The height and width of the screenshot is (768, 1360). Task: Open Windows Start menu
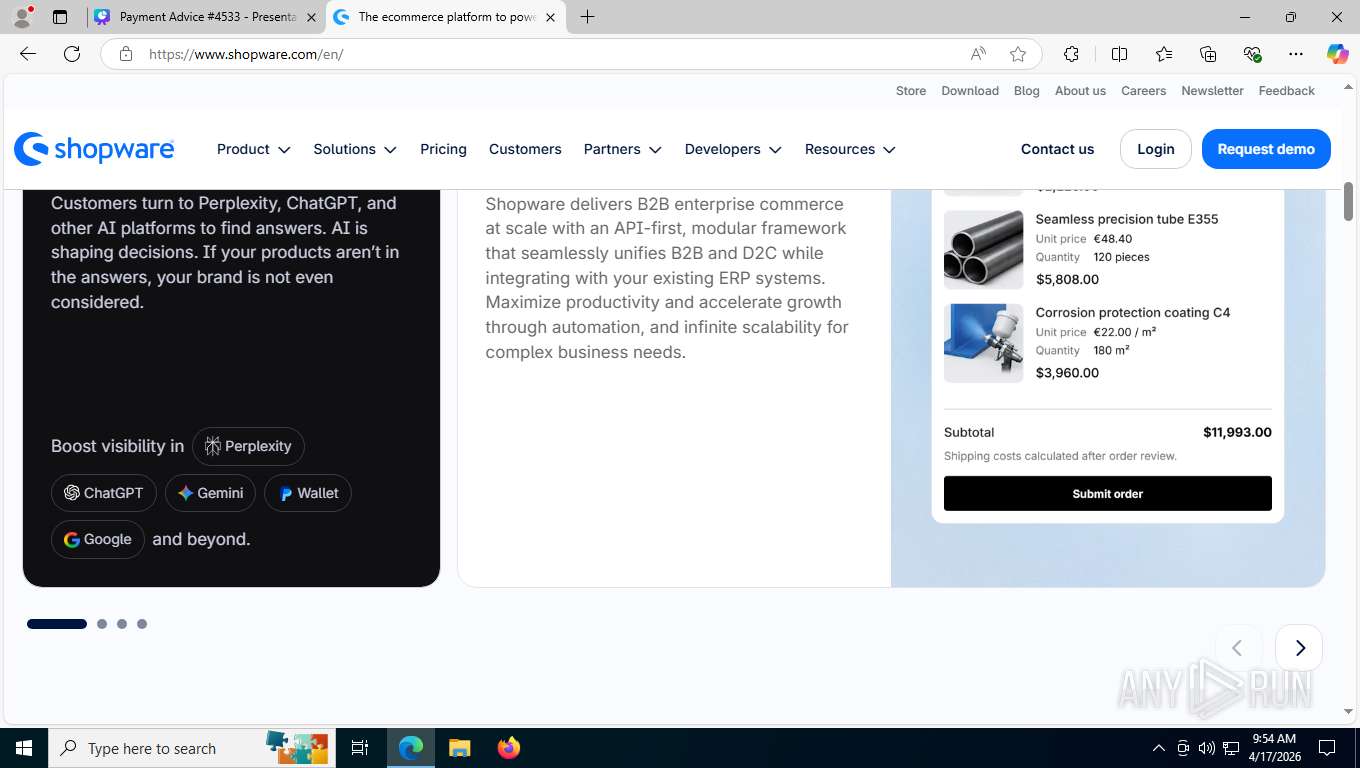(x=24, y=748)
